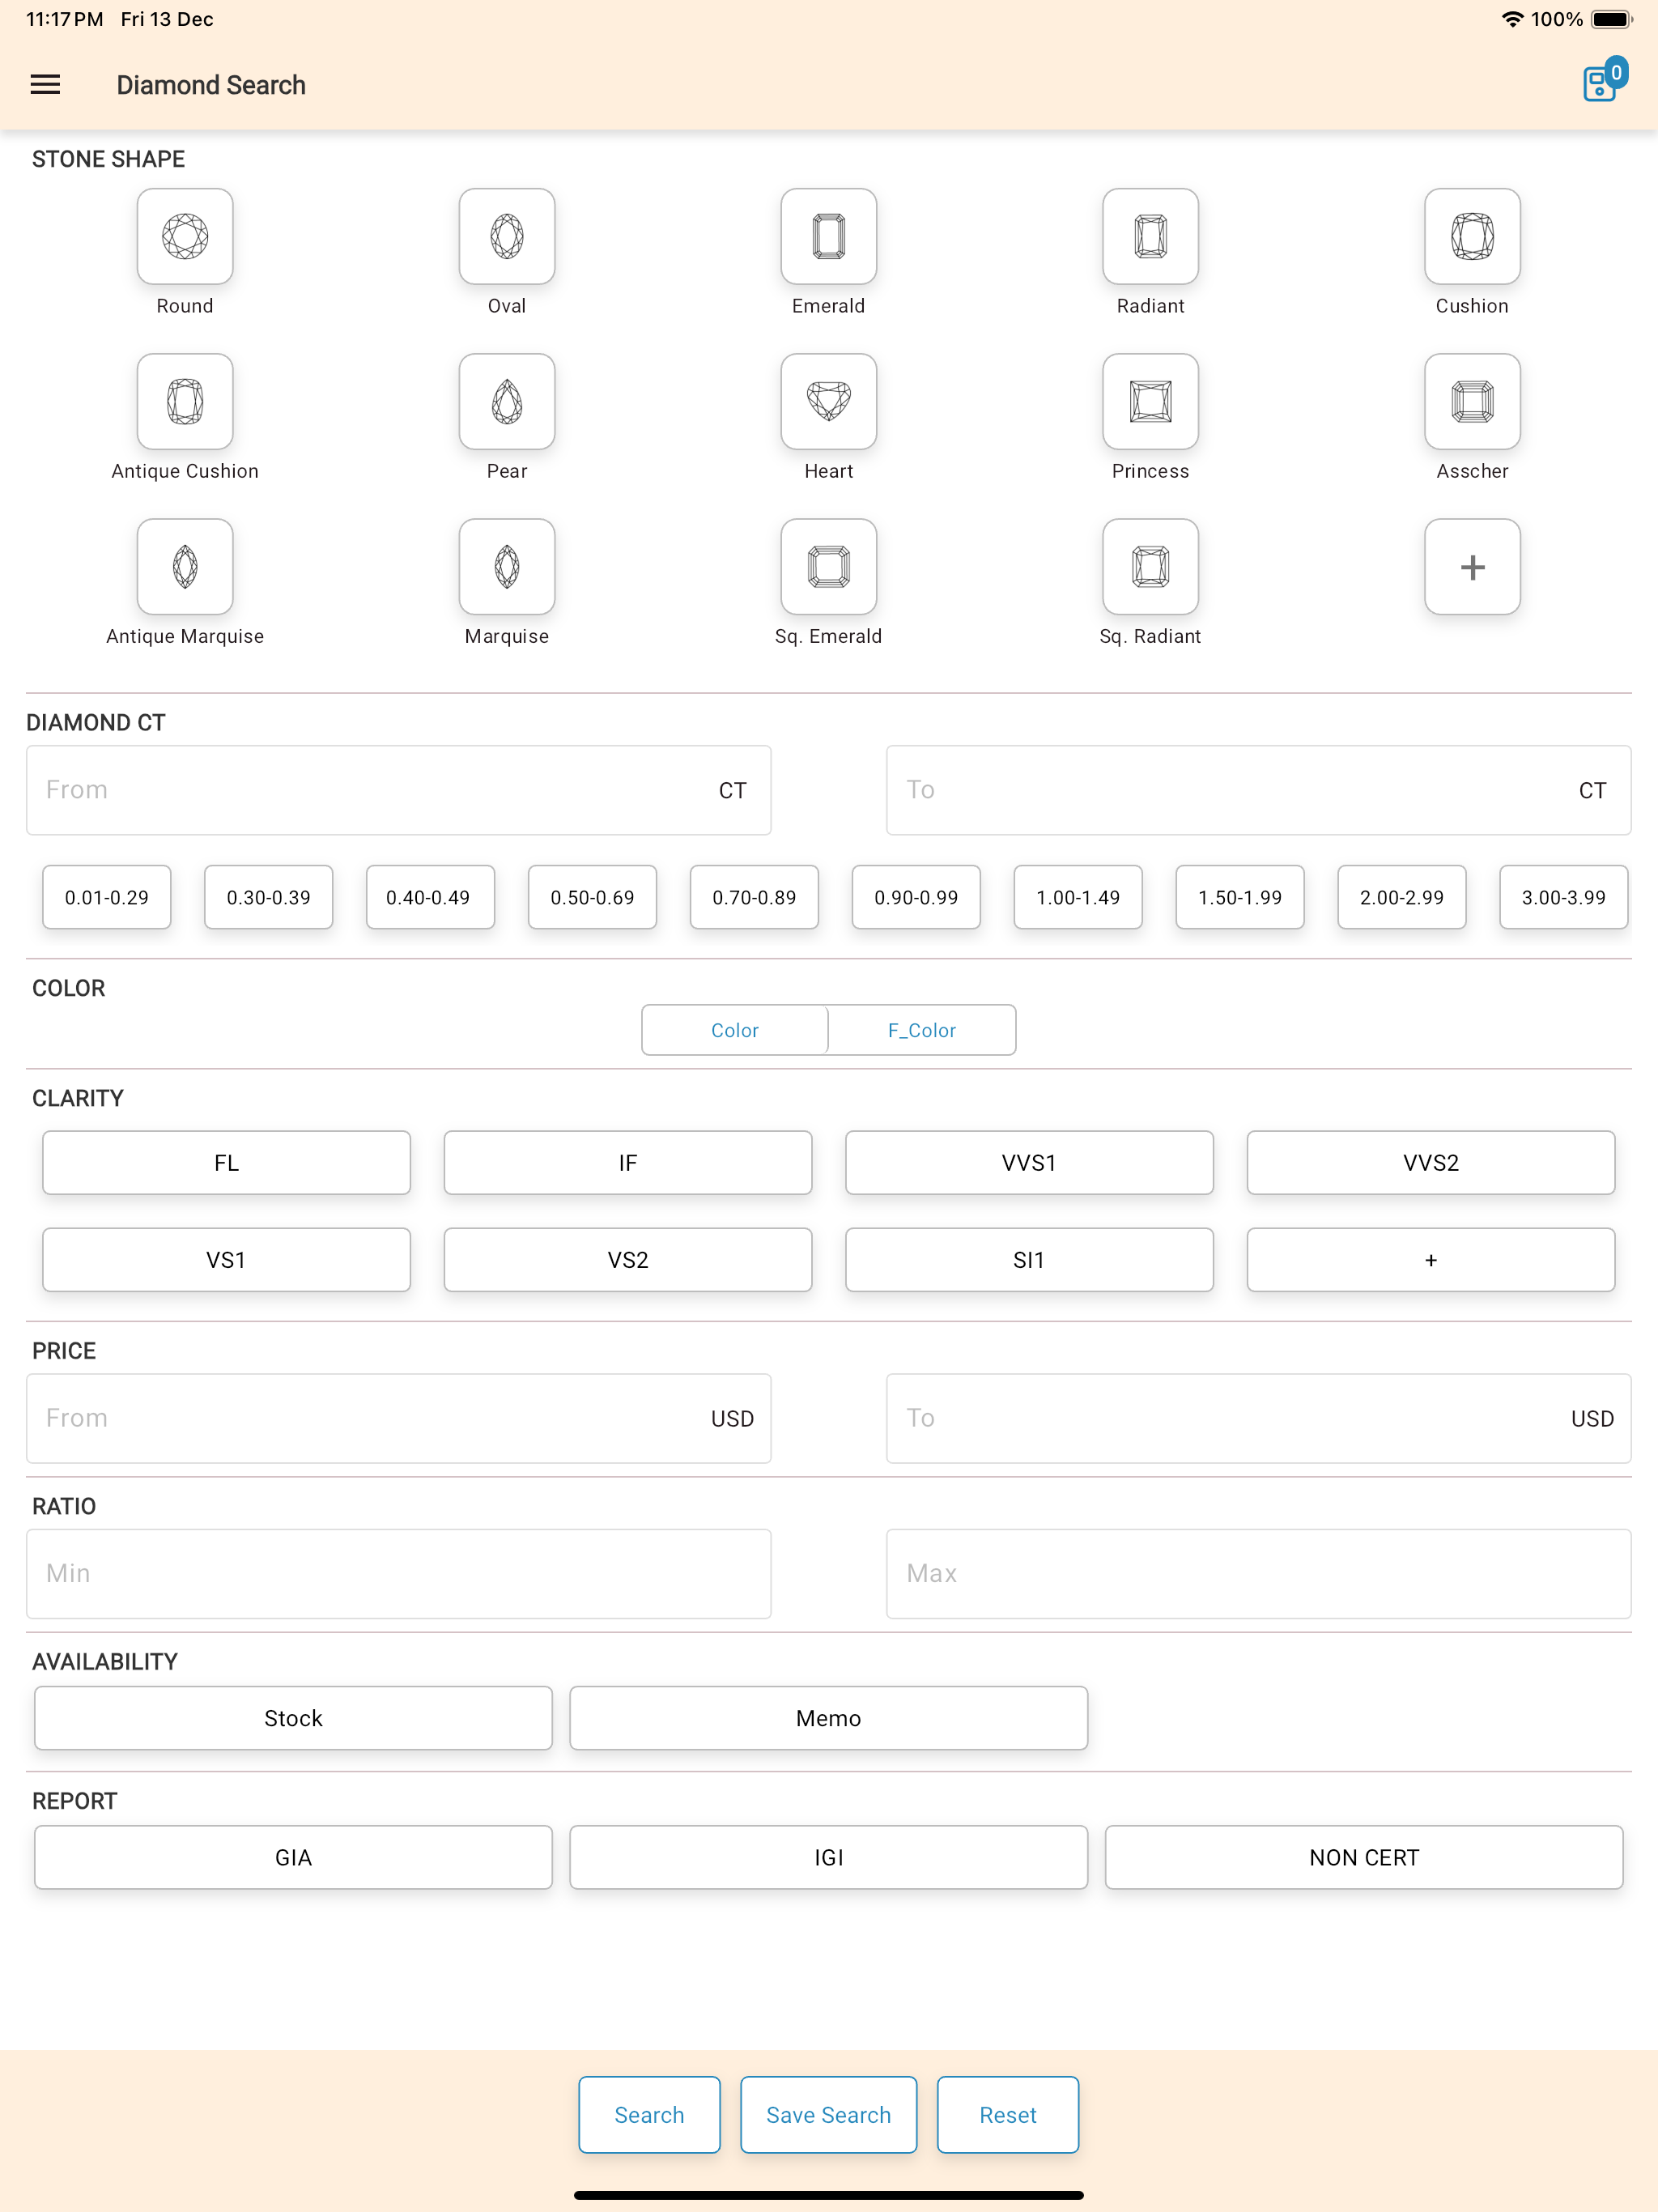
Task: Reset all search filters
Action: (x=1008, y=2115)
